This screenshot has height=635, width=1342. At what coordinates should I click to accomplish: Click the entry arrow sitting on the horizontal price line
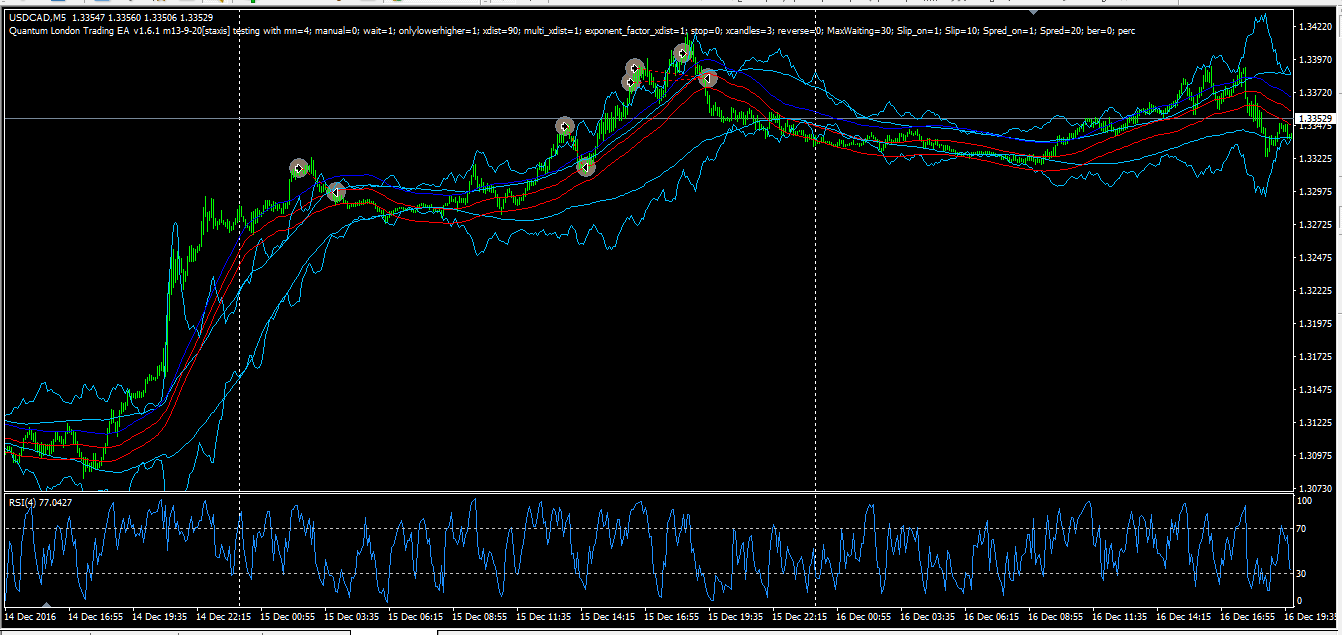[564, 126]
